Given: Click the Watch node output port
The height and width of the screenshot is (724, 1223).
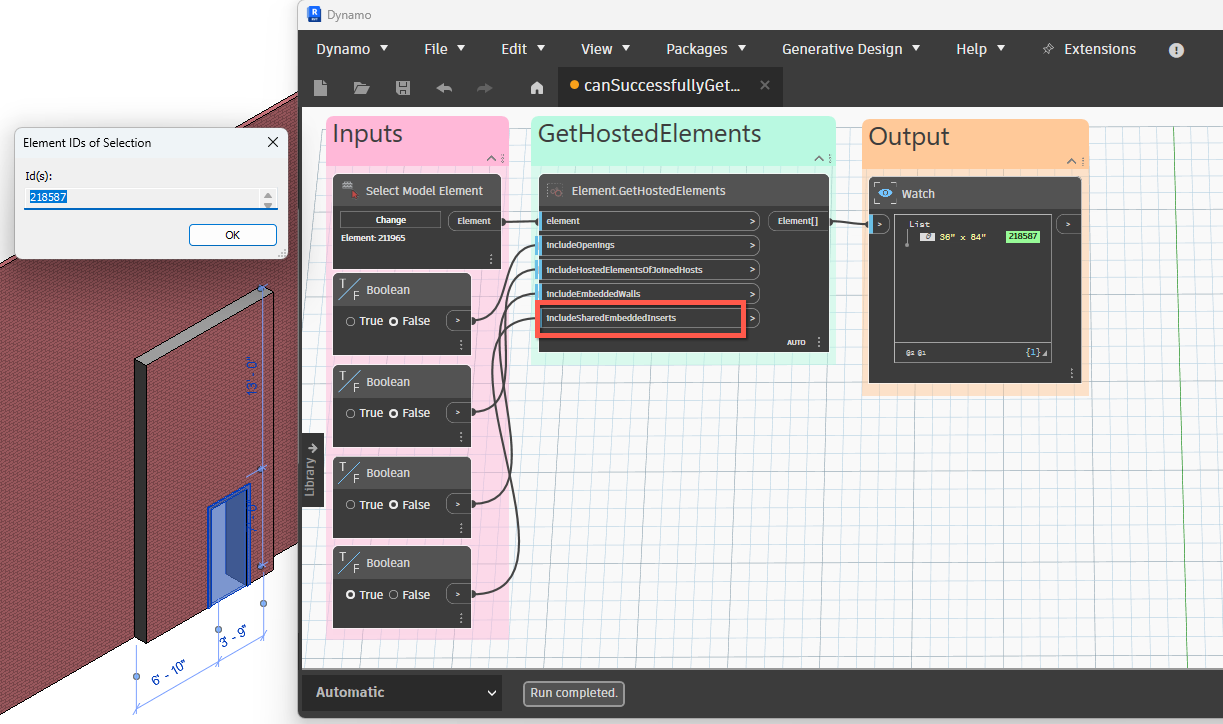Looking at the screenshot, I should coord(1068,224).
